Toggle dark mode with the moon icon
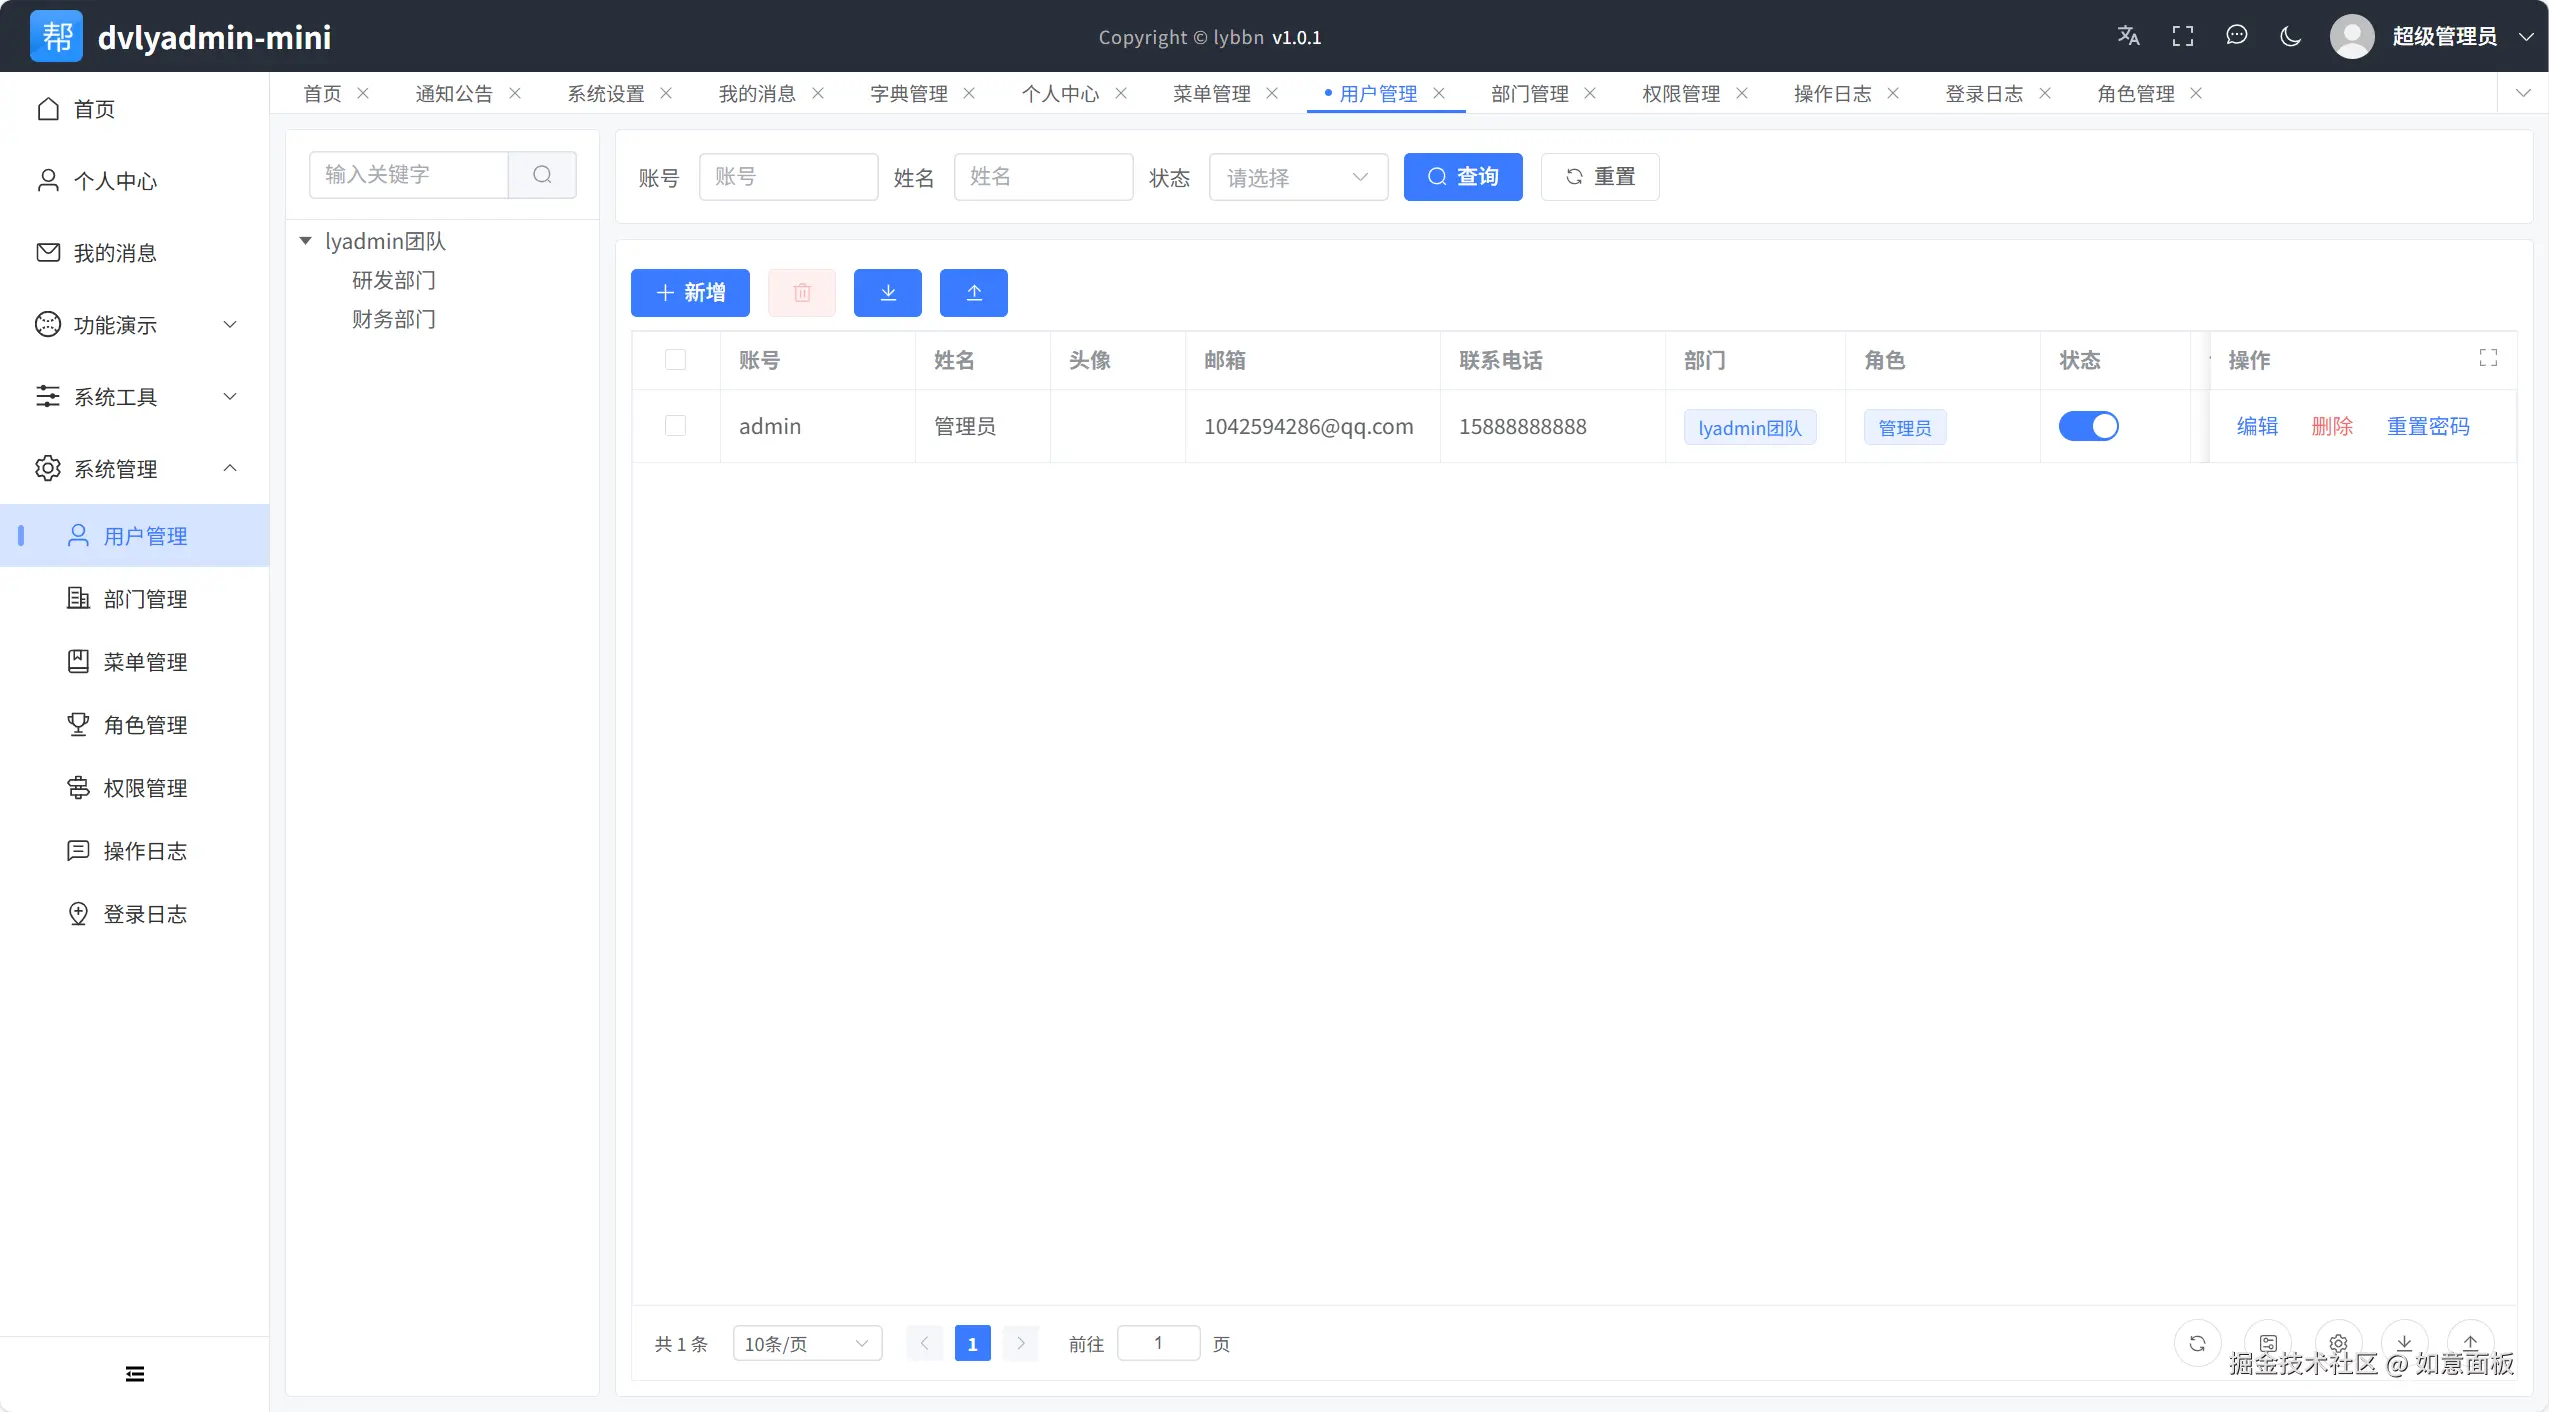The height and width of the screenshot is (1412, 2549). [2290, 36]
